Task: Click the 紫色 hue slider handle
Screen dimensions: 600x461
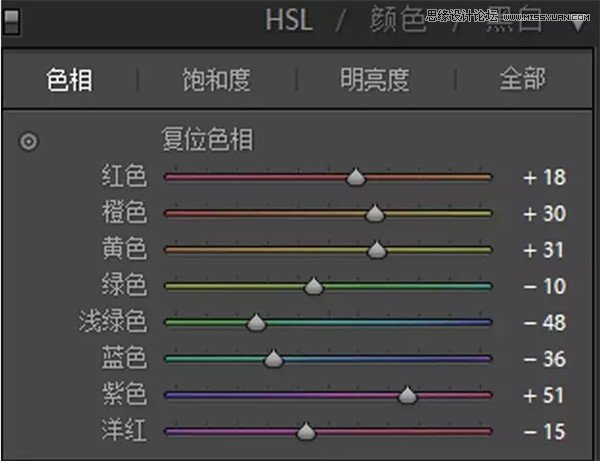Action: tap(407, 395)
